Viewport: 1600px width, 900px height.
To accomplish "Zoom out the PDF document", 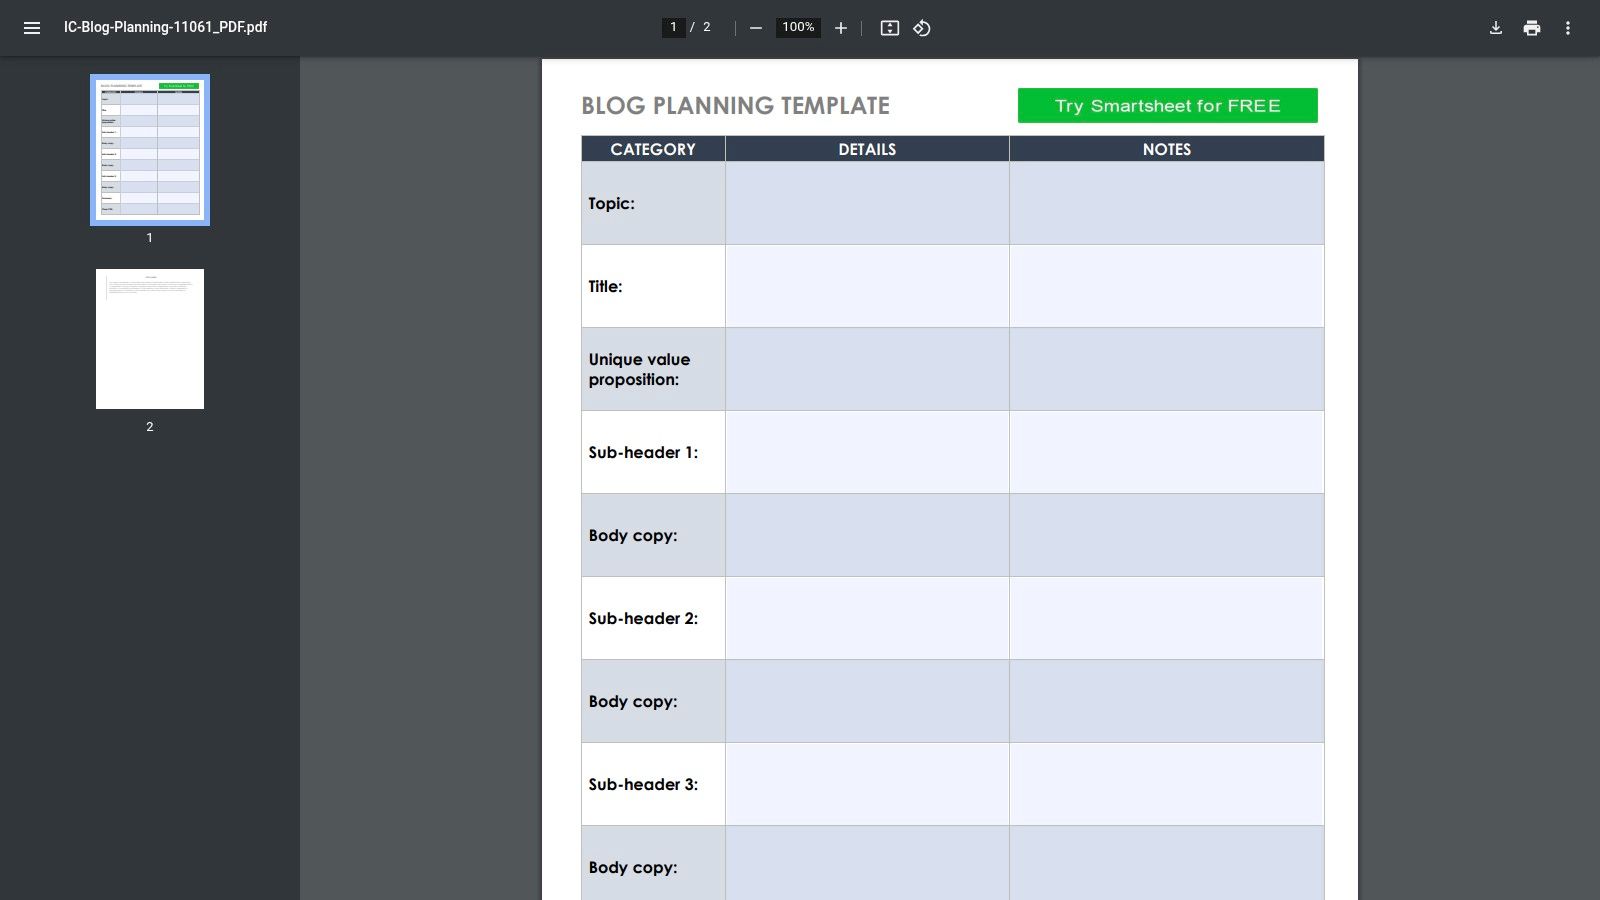I will [755, 28].
